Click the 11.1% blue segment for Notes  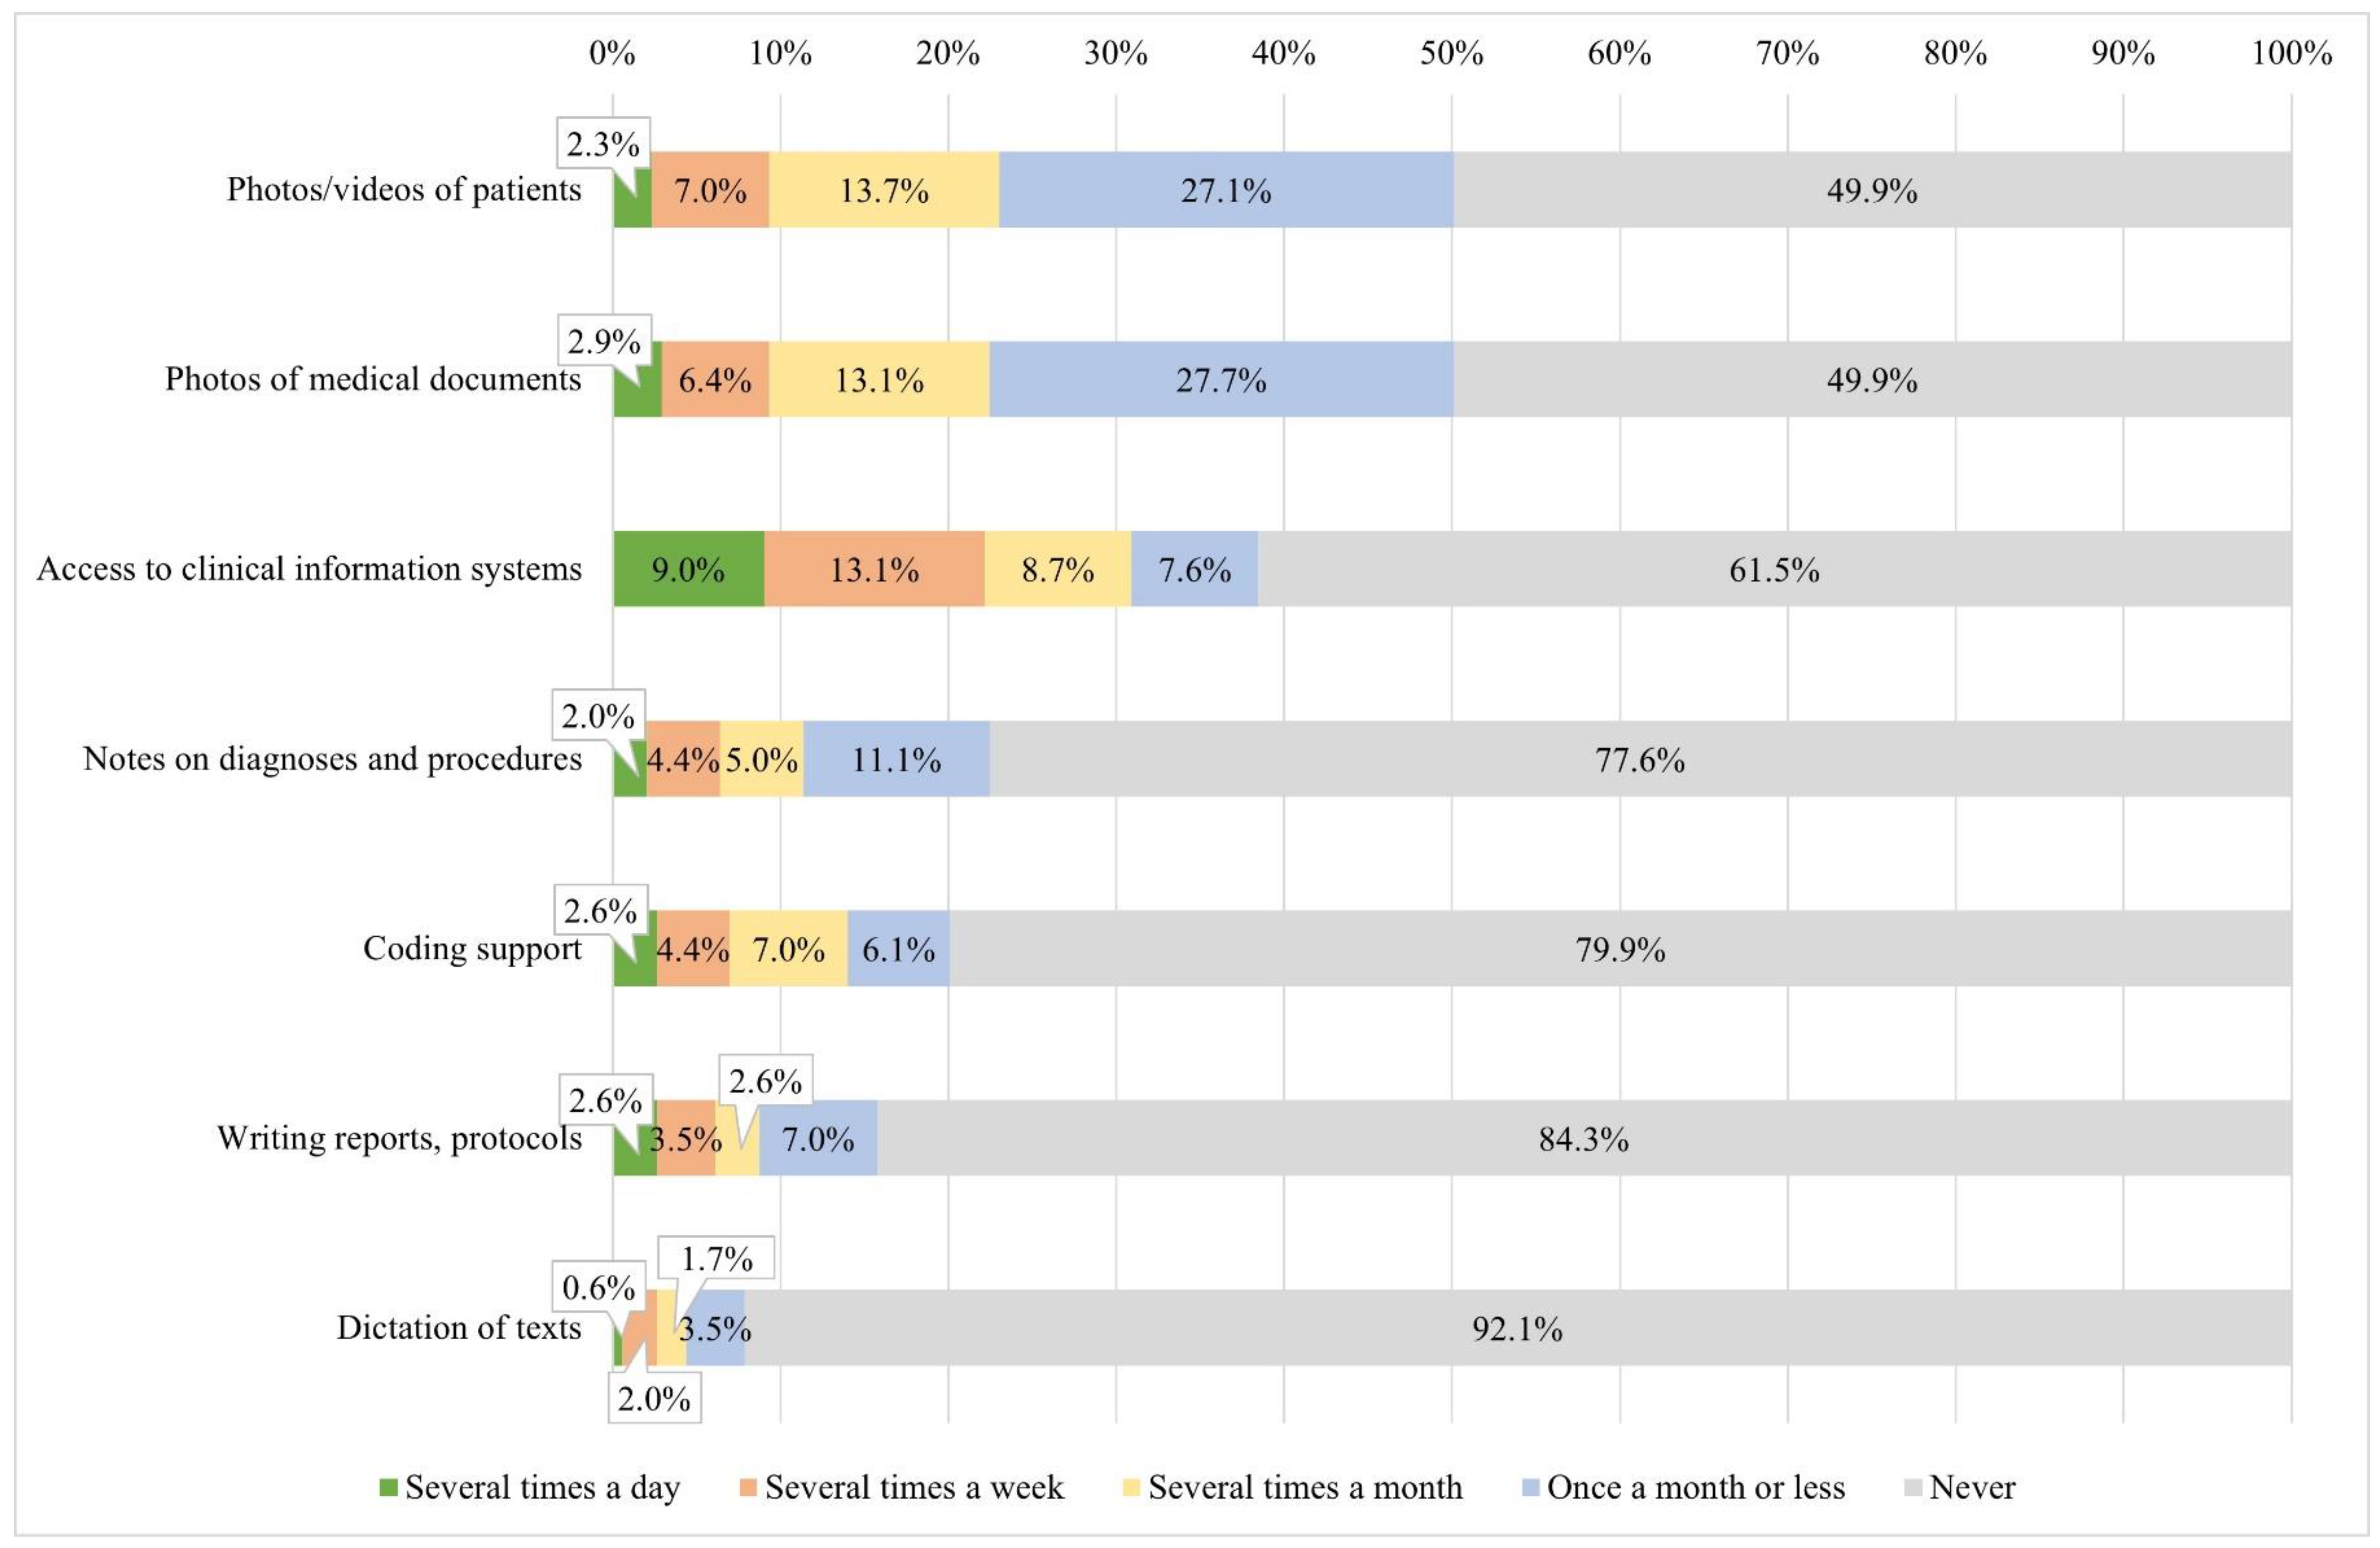[897, 758]
